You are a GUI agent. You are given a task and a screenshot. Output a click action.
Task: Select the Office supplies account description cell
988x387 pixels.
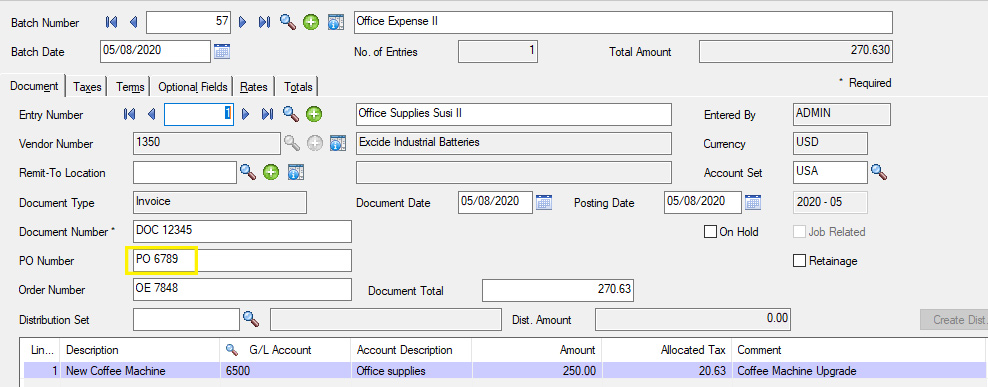[x=411, y=371]
